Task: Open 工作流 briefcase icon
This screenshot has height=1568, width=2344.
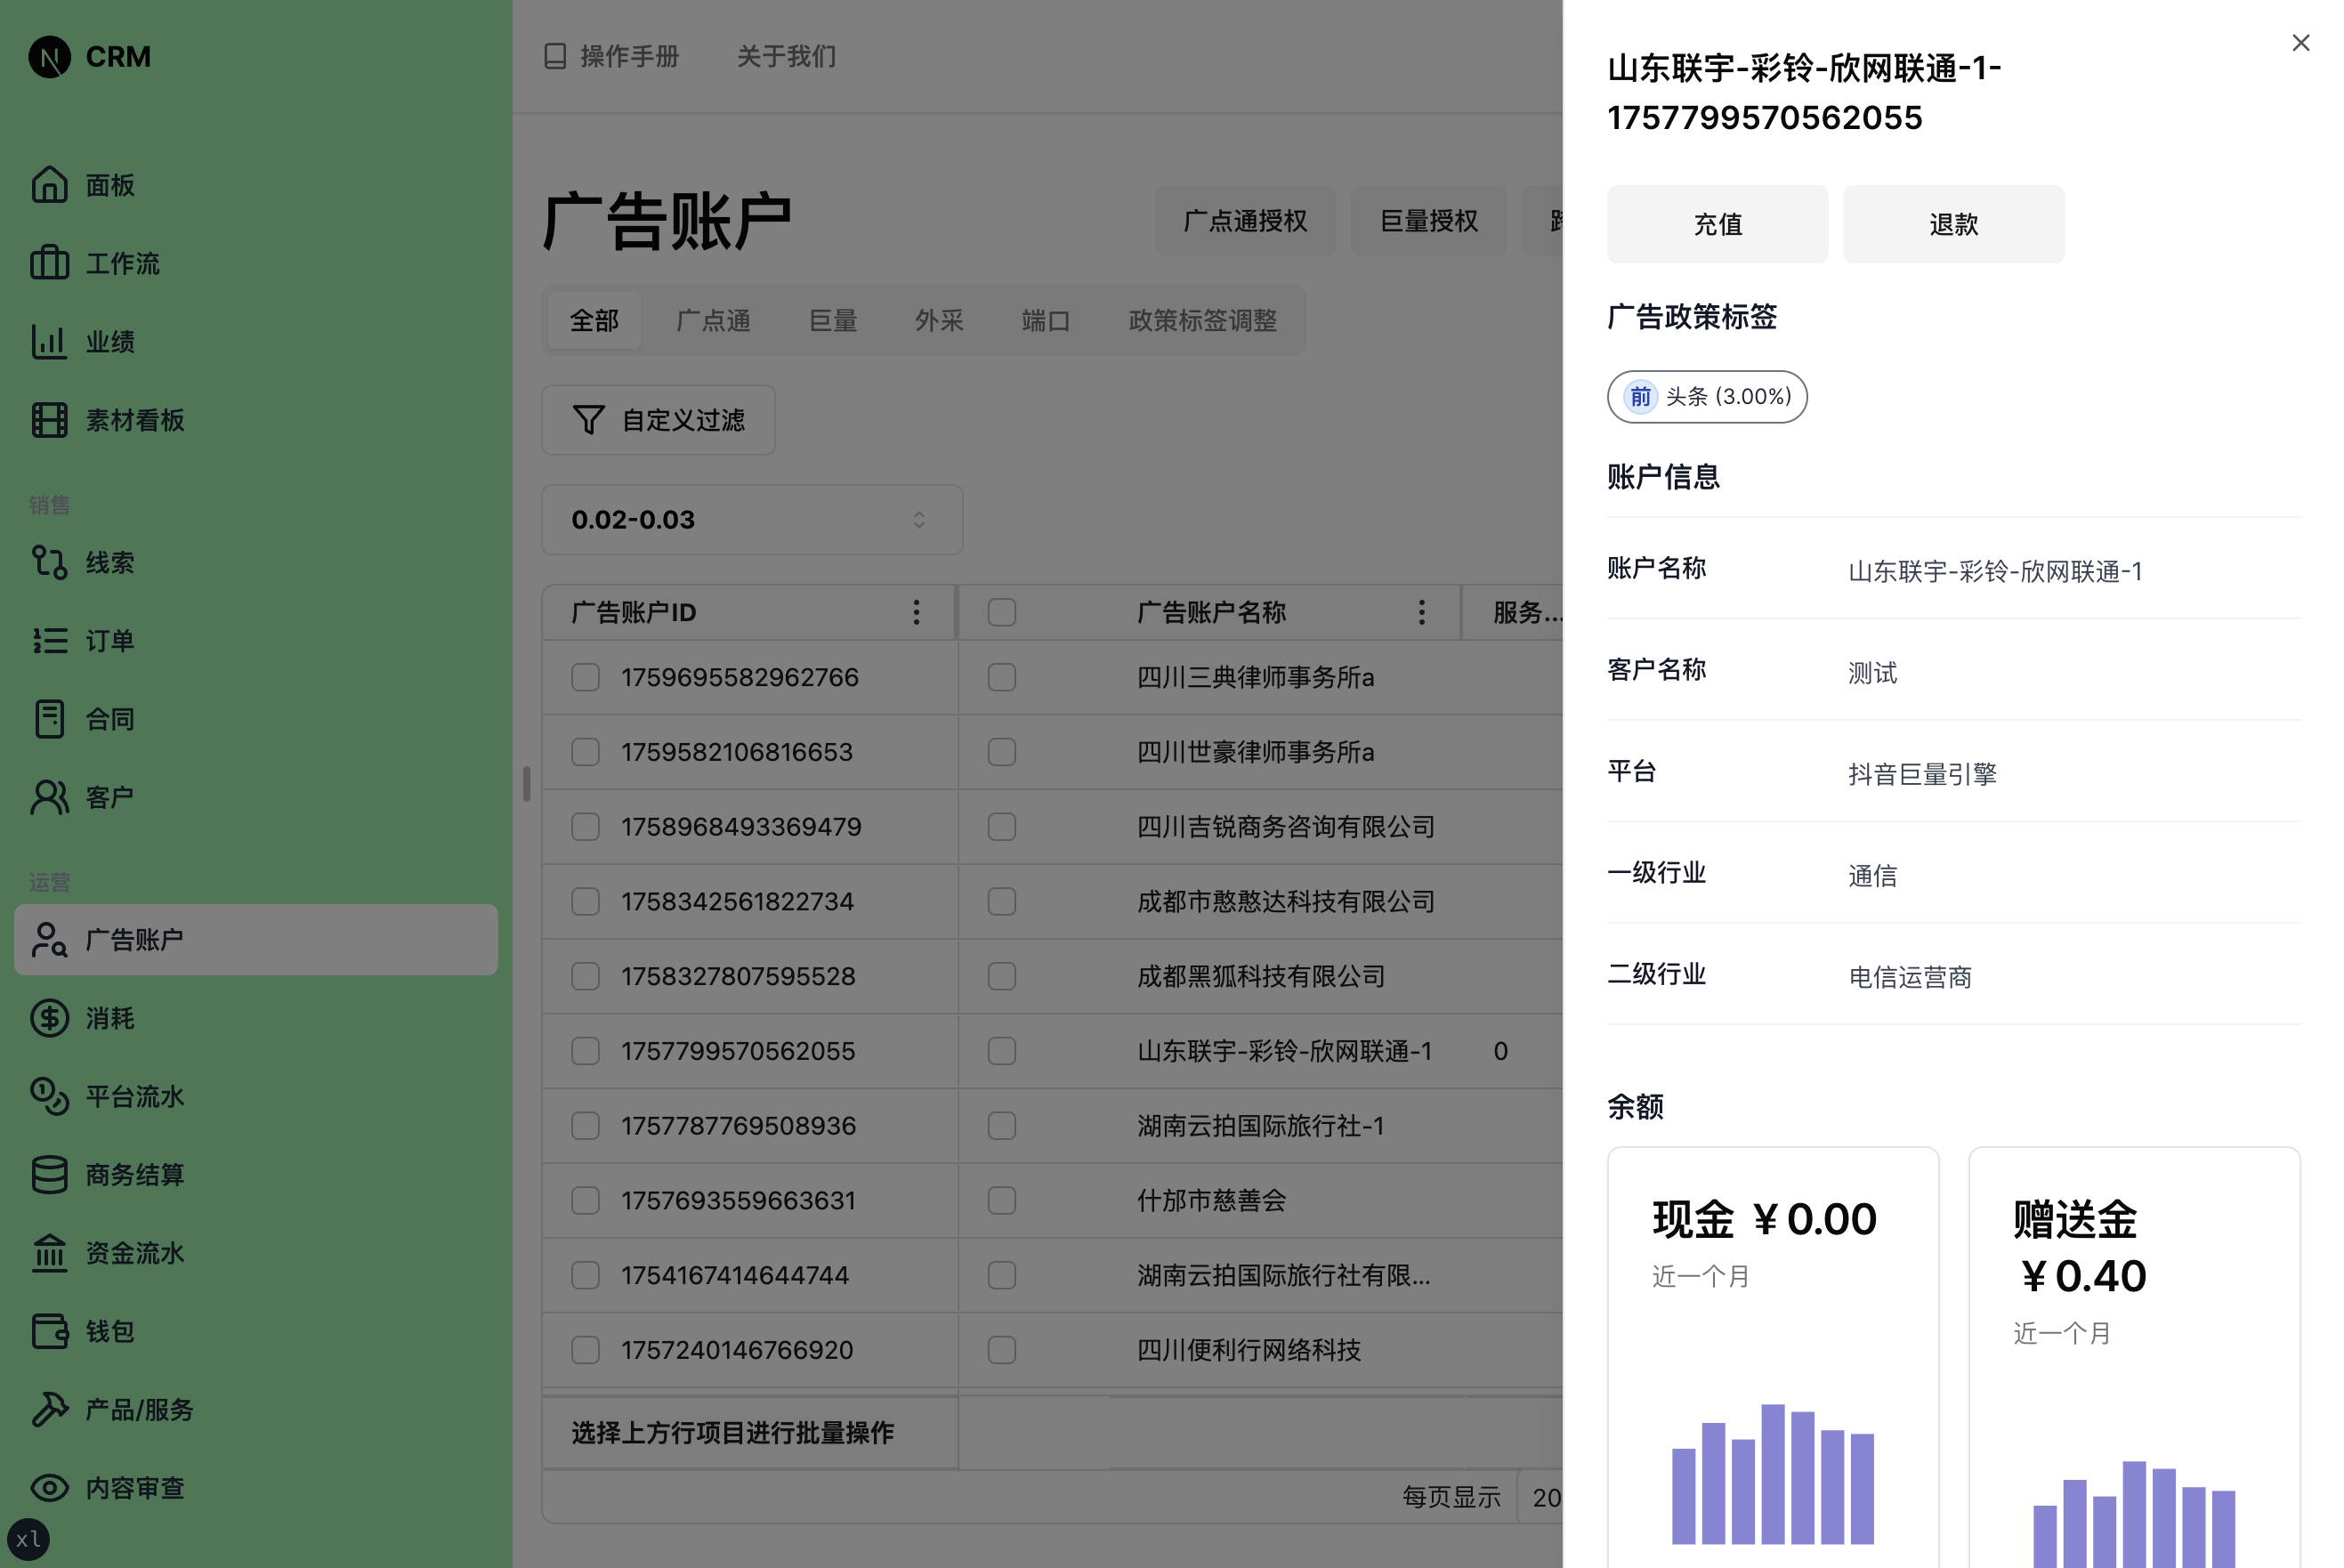Action: pyautogui.click(x=49, y=263)
